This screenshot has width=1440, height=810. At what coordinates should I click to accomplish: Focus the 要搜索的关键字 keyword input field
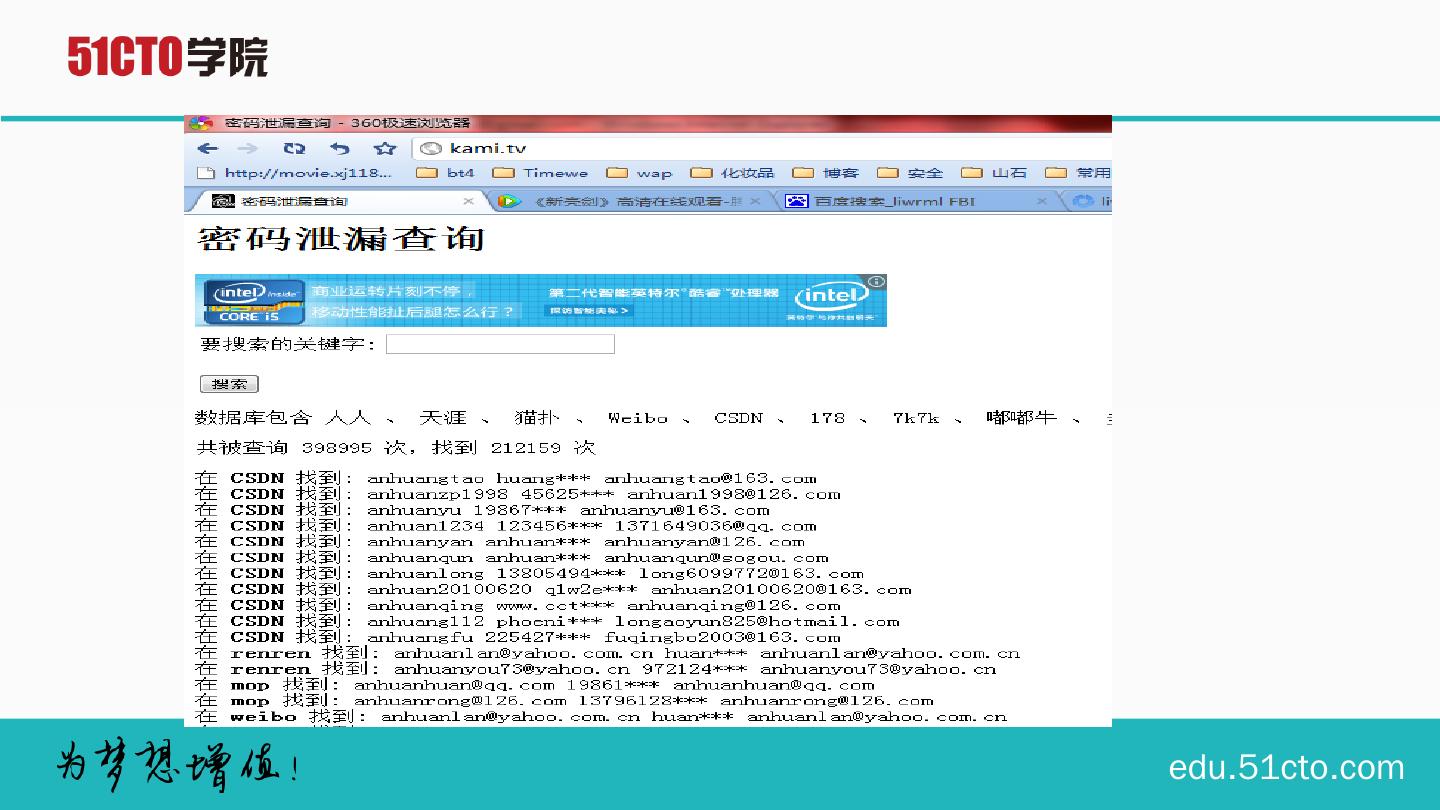click(x=500, y=344)
